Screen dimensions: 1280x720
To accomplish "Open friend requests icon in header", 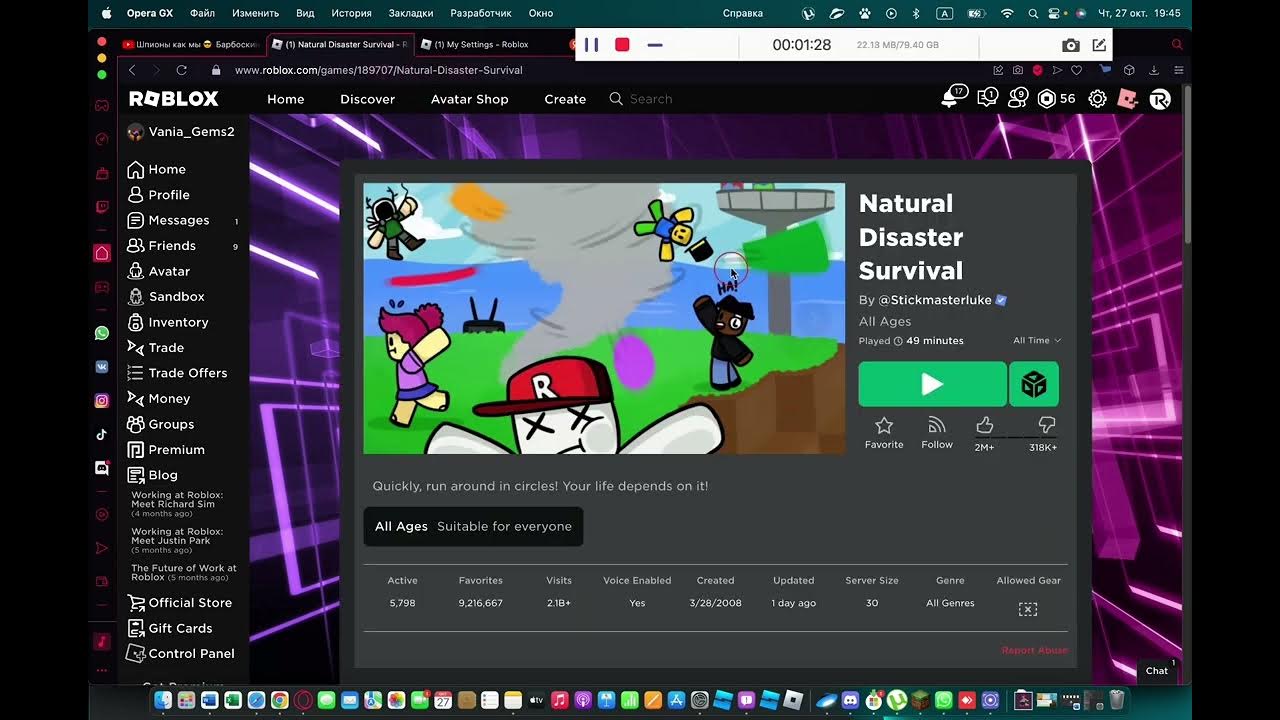I will pyautogui.click(x=1018, y=98).
